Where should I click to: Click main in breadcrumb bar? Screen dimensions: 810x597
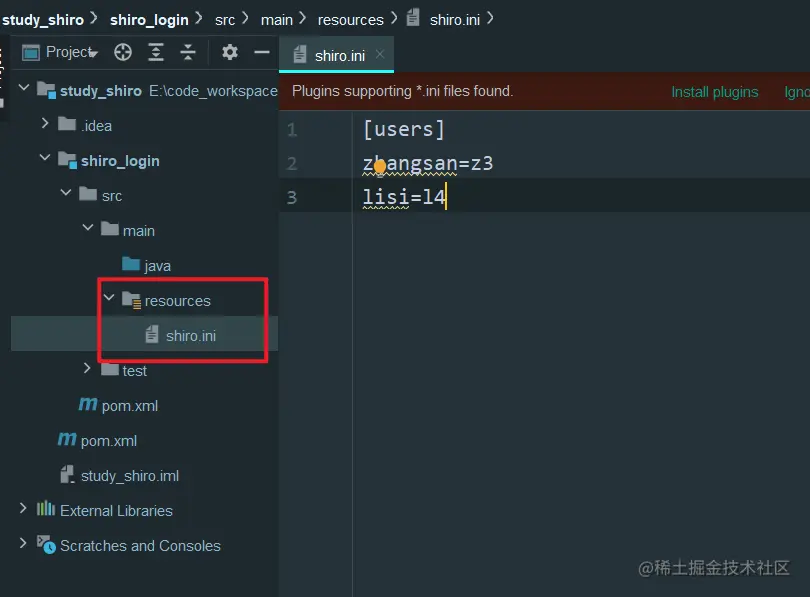coord(277,20)
